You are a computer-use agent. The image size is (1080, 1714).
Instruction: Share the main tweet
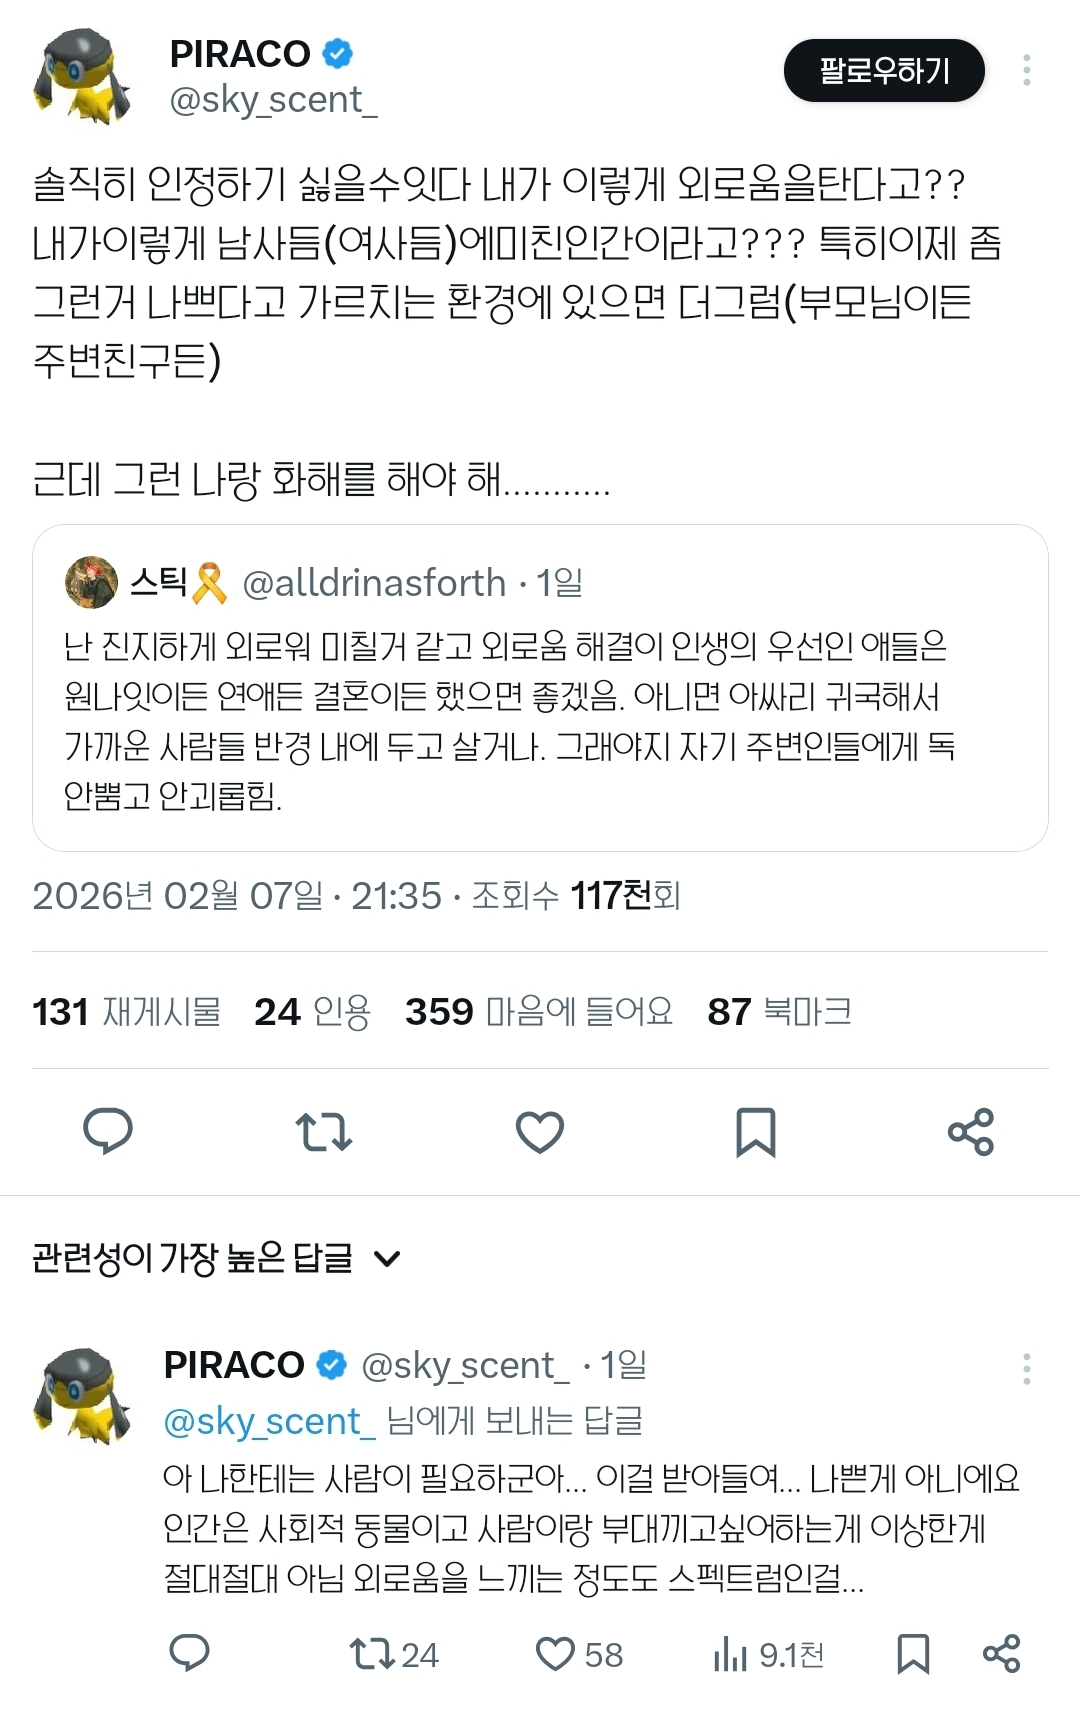(971, 1131)
